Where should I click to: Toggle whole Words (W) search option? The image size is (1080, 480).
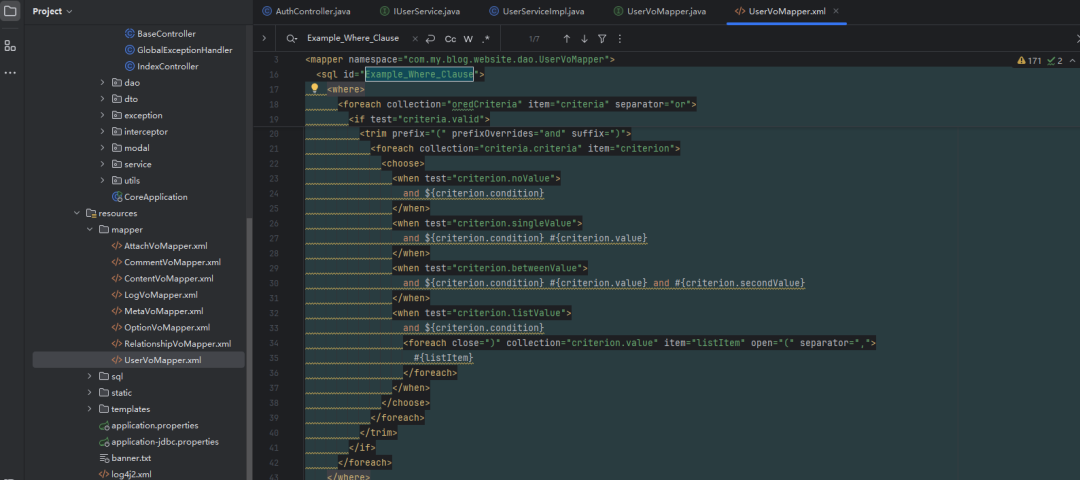coord(468,39)
